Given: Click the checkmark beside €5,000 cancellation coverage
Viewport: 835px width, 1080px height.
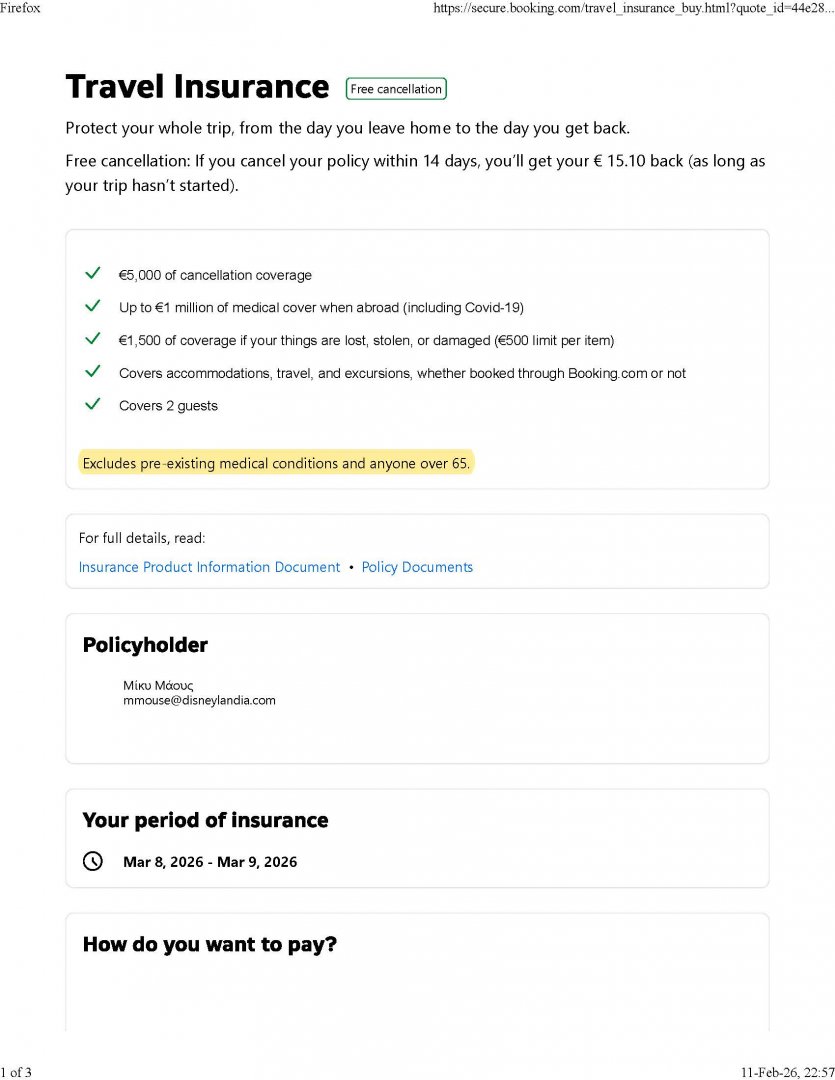Looking at the screenshot, I should click(93, 274).
